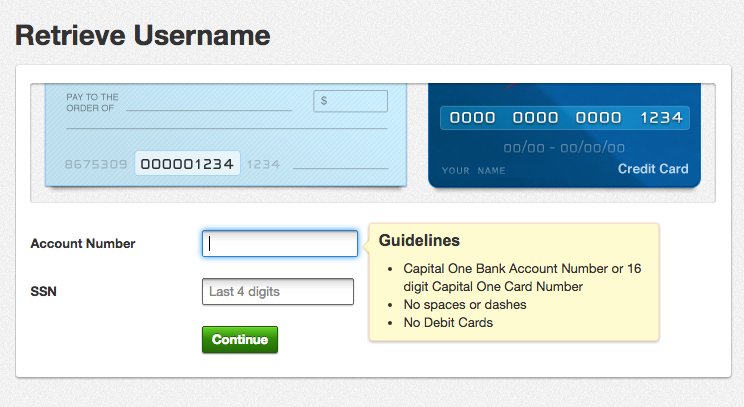Click the green Continue button

click(x=240, y=340)
